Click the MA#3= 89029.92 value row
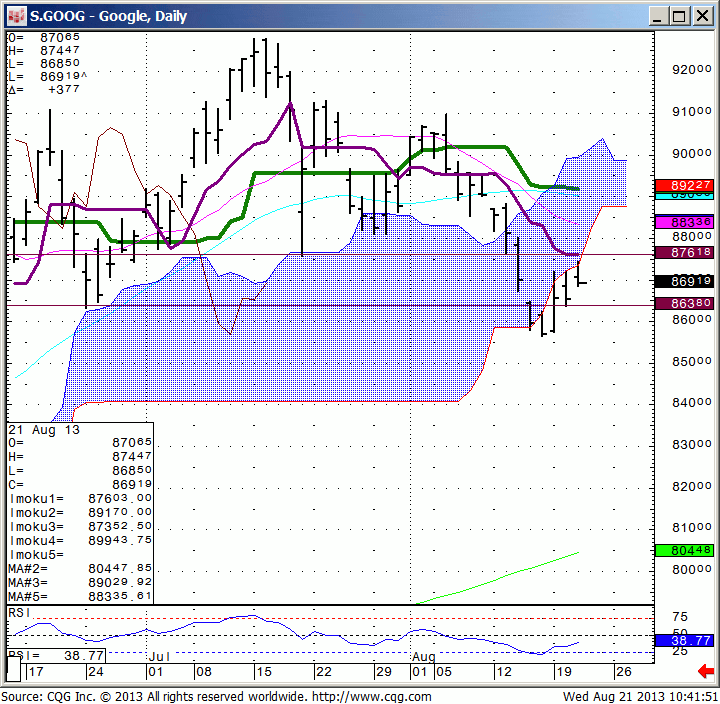The height and width of the screenshot is (704, 720). (x=80, y=582)
